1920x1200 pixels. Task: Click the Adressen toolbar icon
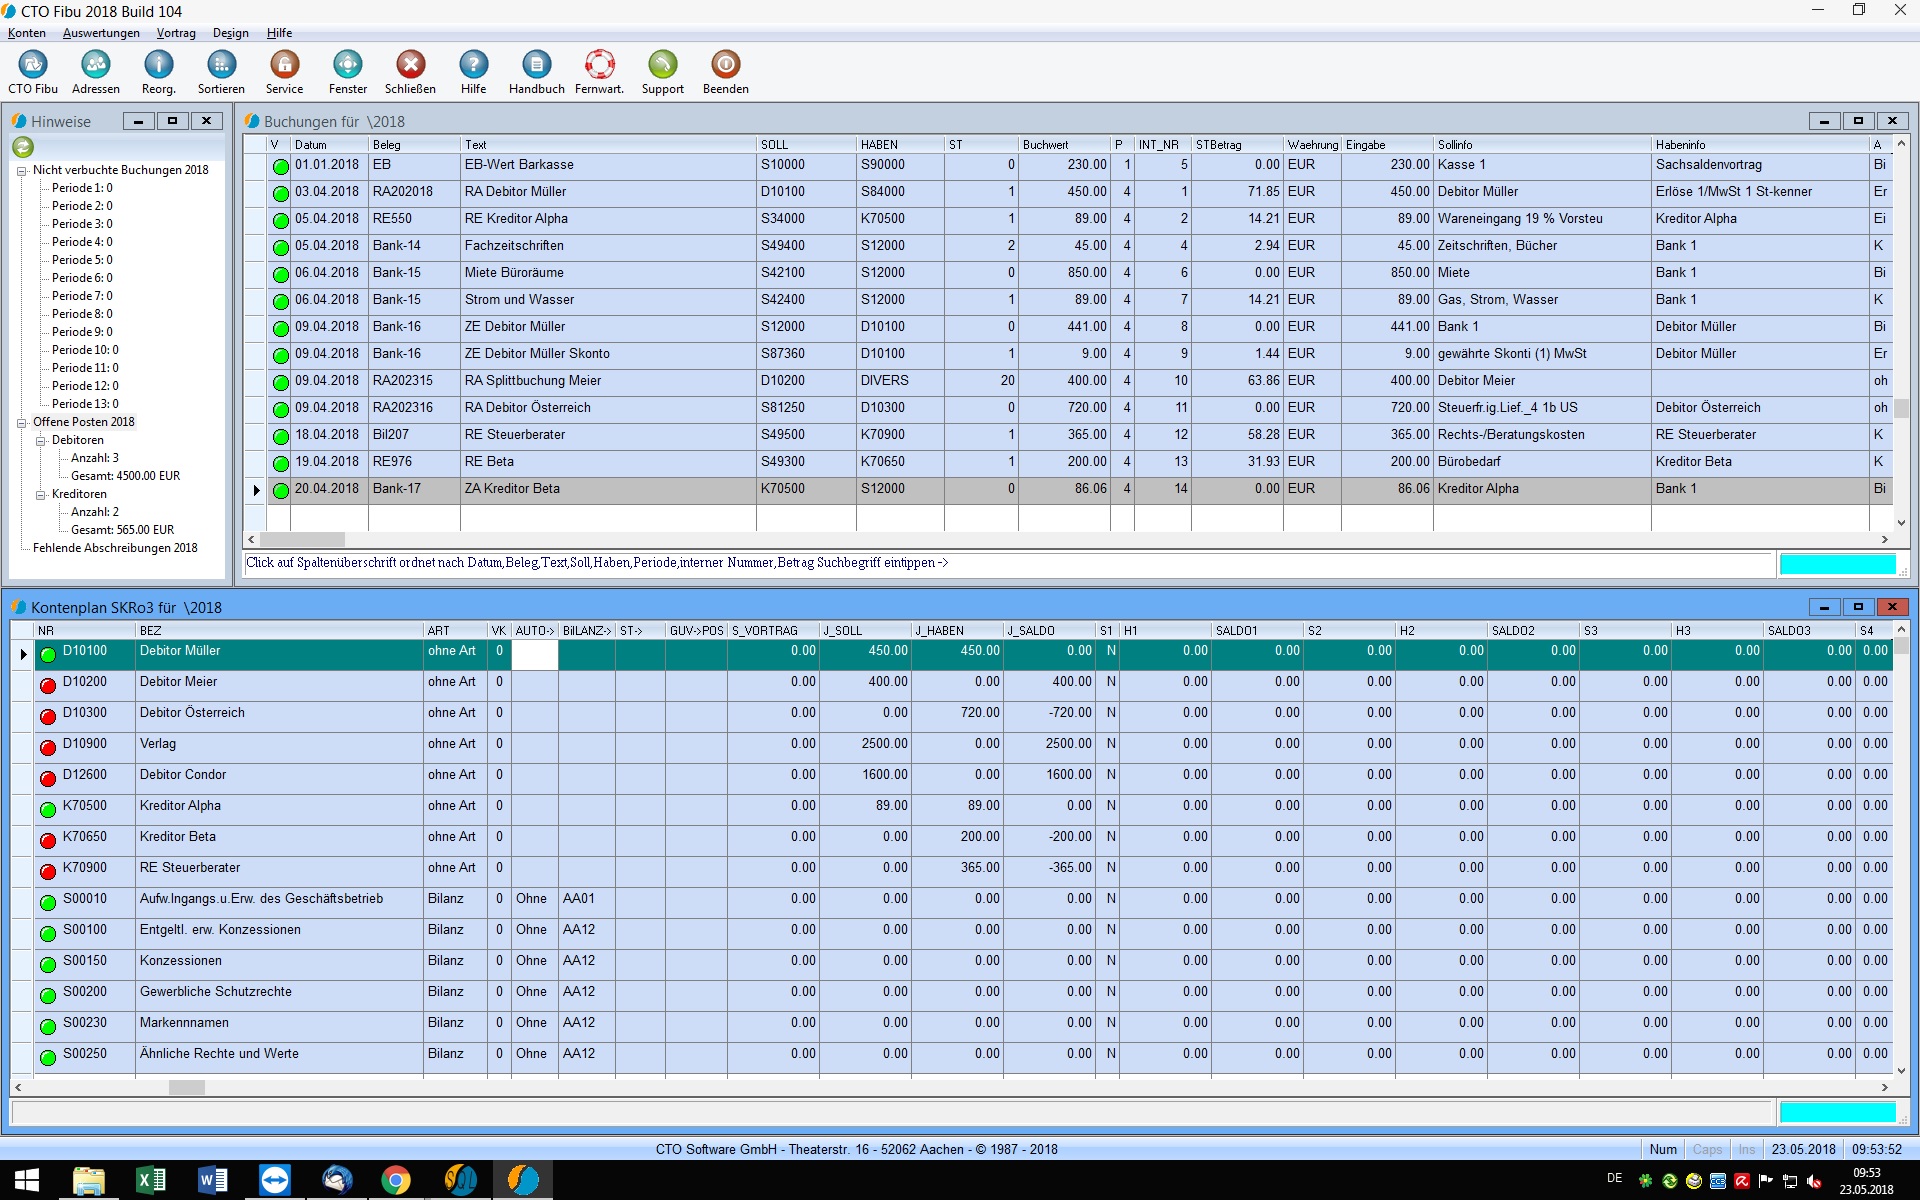tap(96, 66)
